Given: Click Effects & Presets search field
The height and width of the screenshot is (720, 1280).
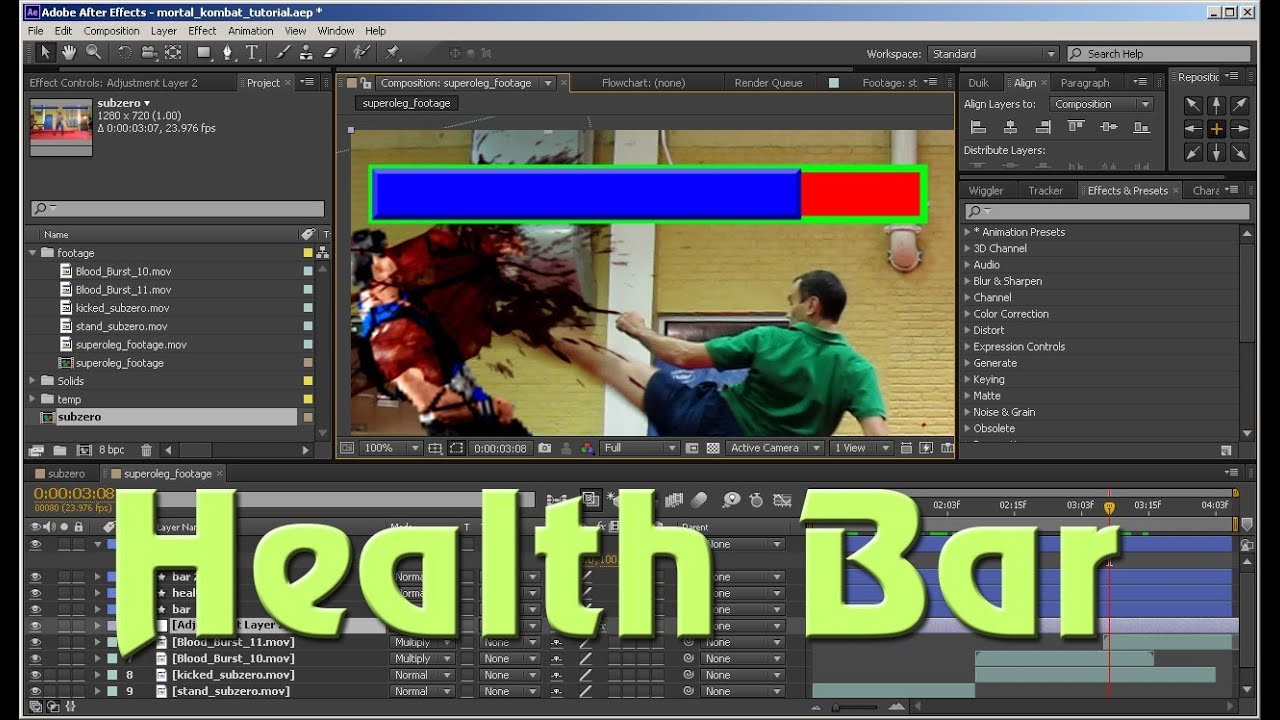Looking at the screenshot, I should pos(1107,211).
